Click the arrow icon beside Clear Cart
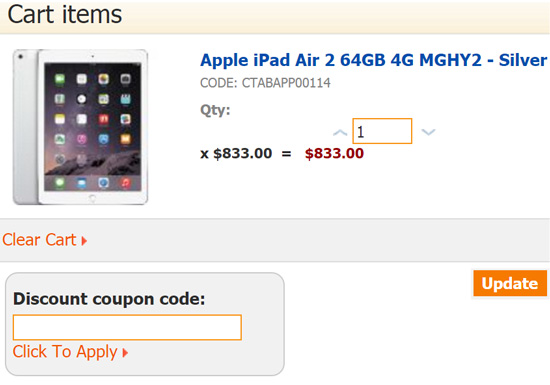 point(84,241)
